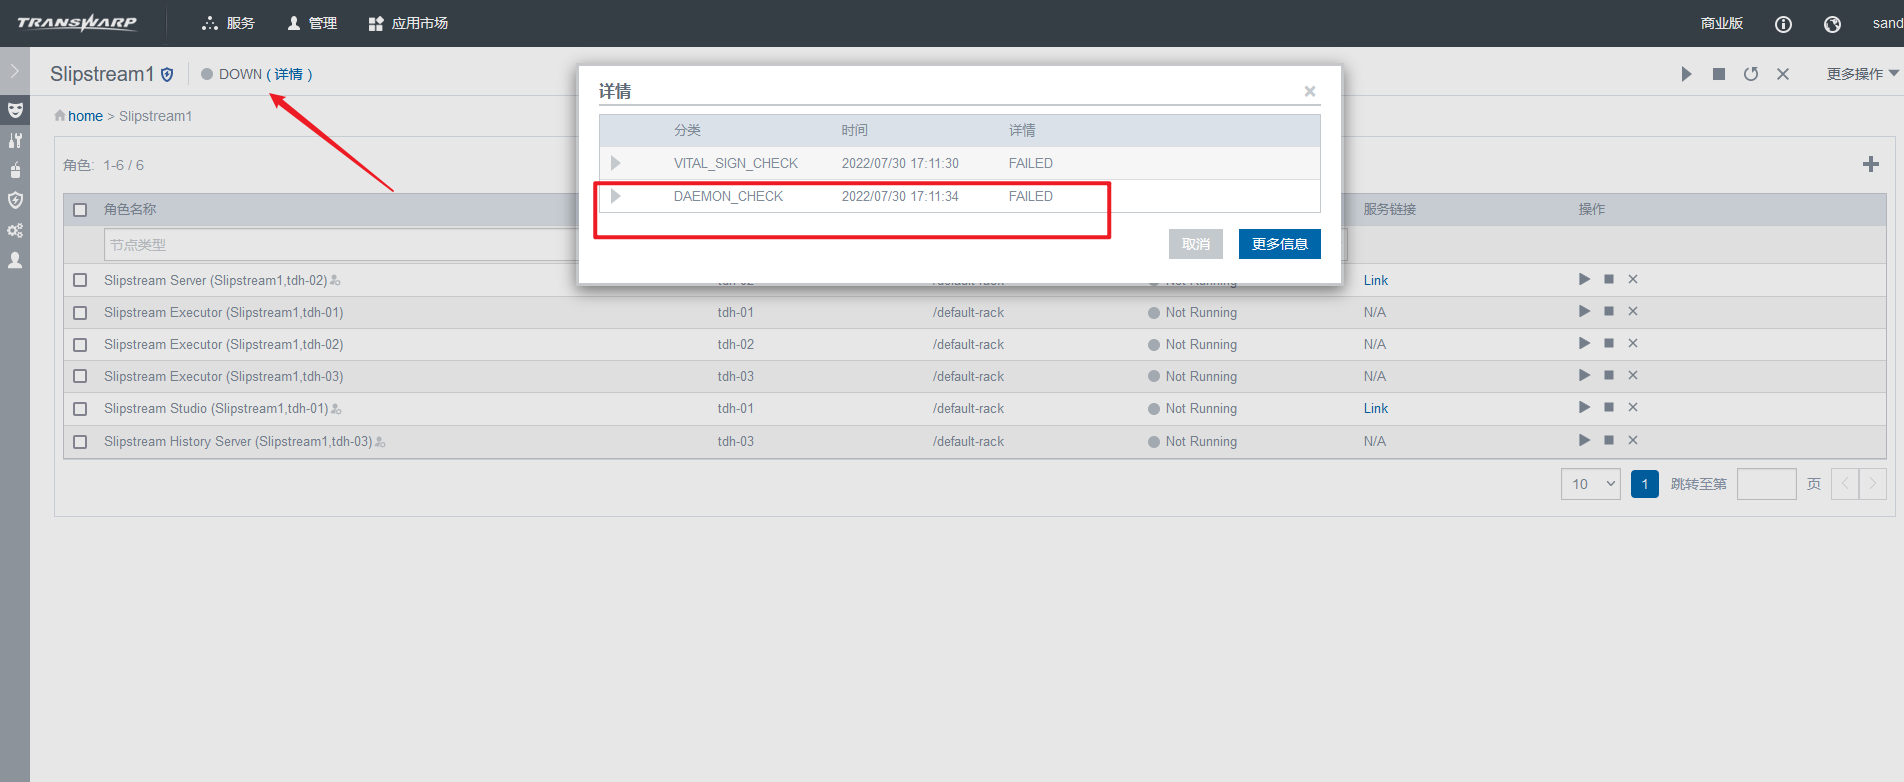Check the Slipstream Server row checkbox
The width and height of the screenshot is (1904, 782).
coord(80,280)
